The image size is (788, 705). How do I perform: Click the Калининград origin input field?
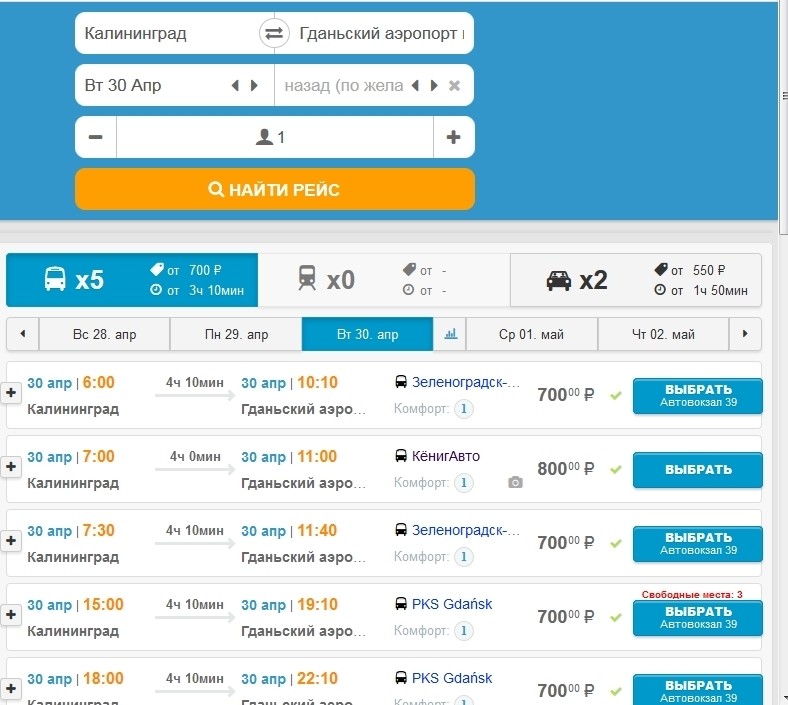(165, 33)
